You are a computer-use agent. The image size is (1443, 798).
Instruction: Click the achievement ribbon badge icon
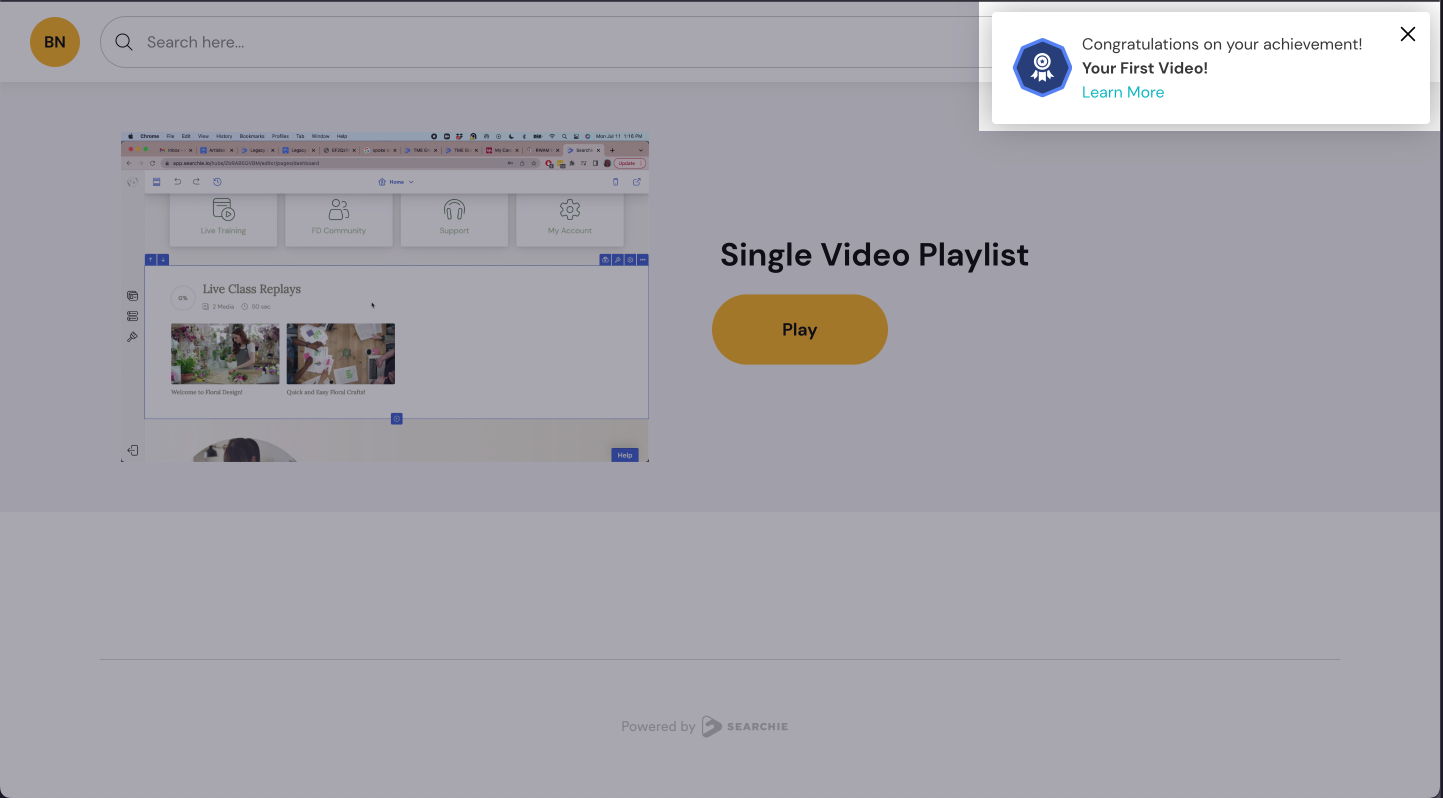click(x=1042, y=68)
